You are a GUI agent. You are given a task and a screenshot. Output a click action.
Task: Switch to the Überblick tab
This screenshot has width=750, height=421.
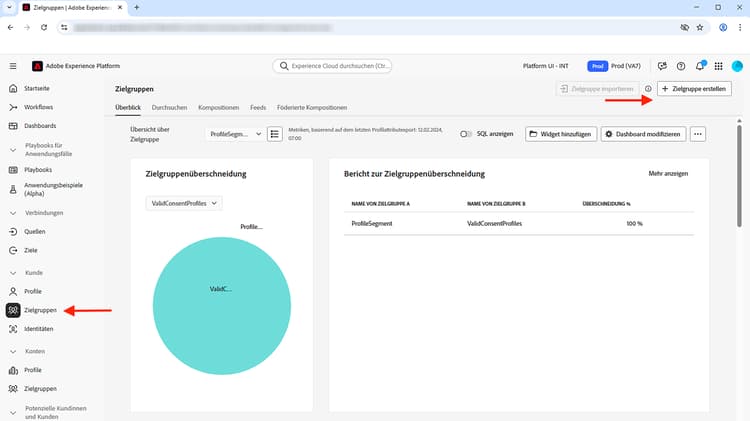coord(128,108)
